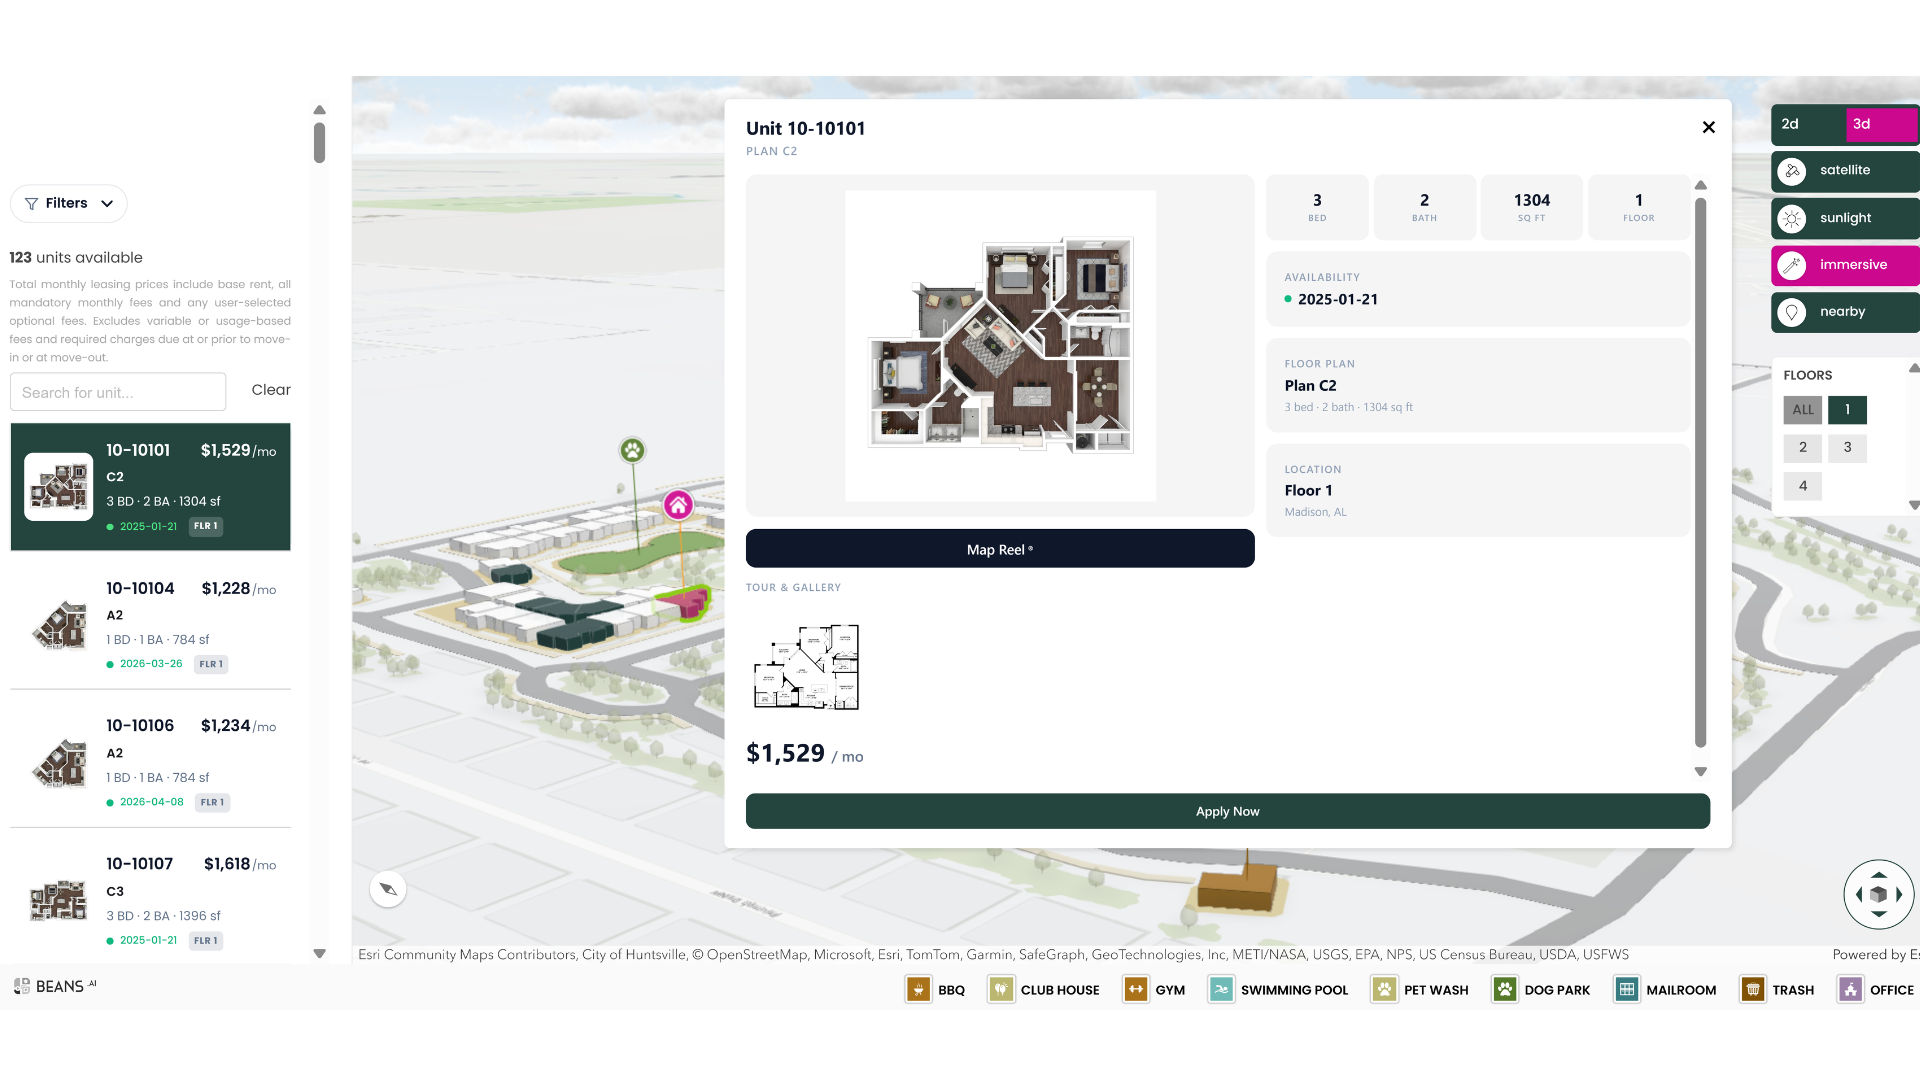
Task: Click the 10-10107 unit thumbnail image
Action: click(x=59, y=901)
